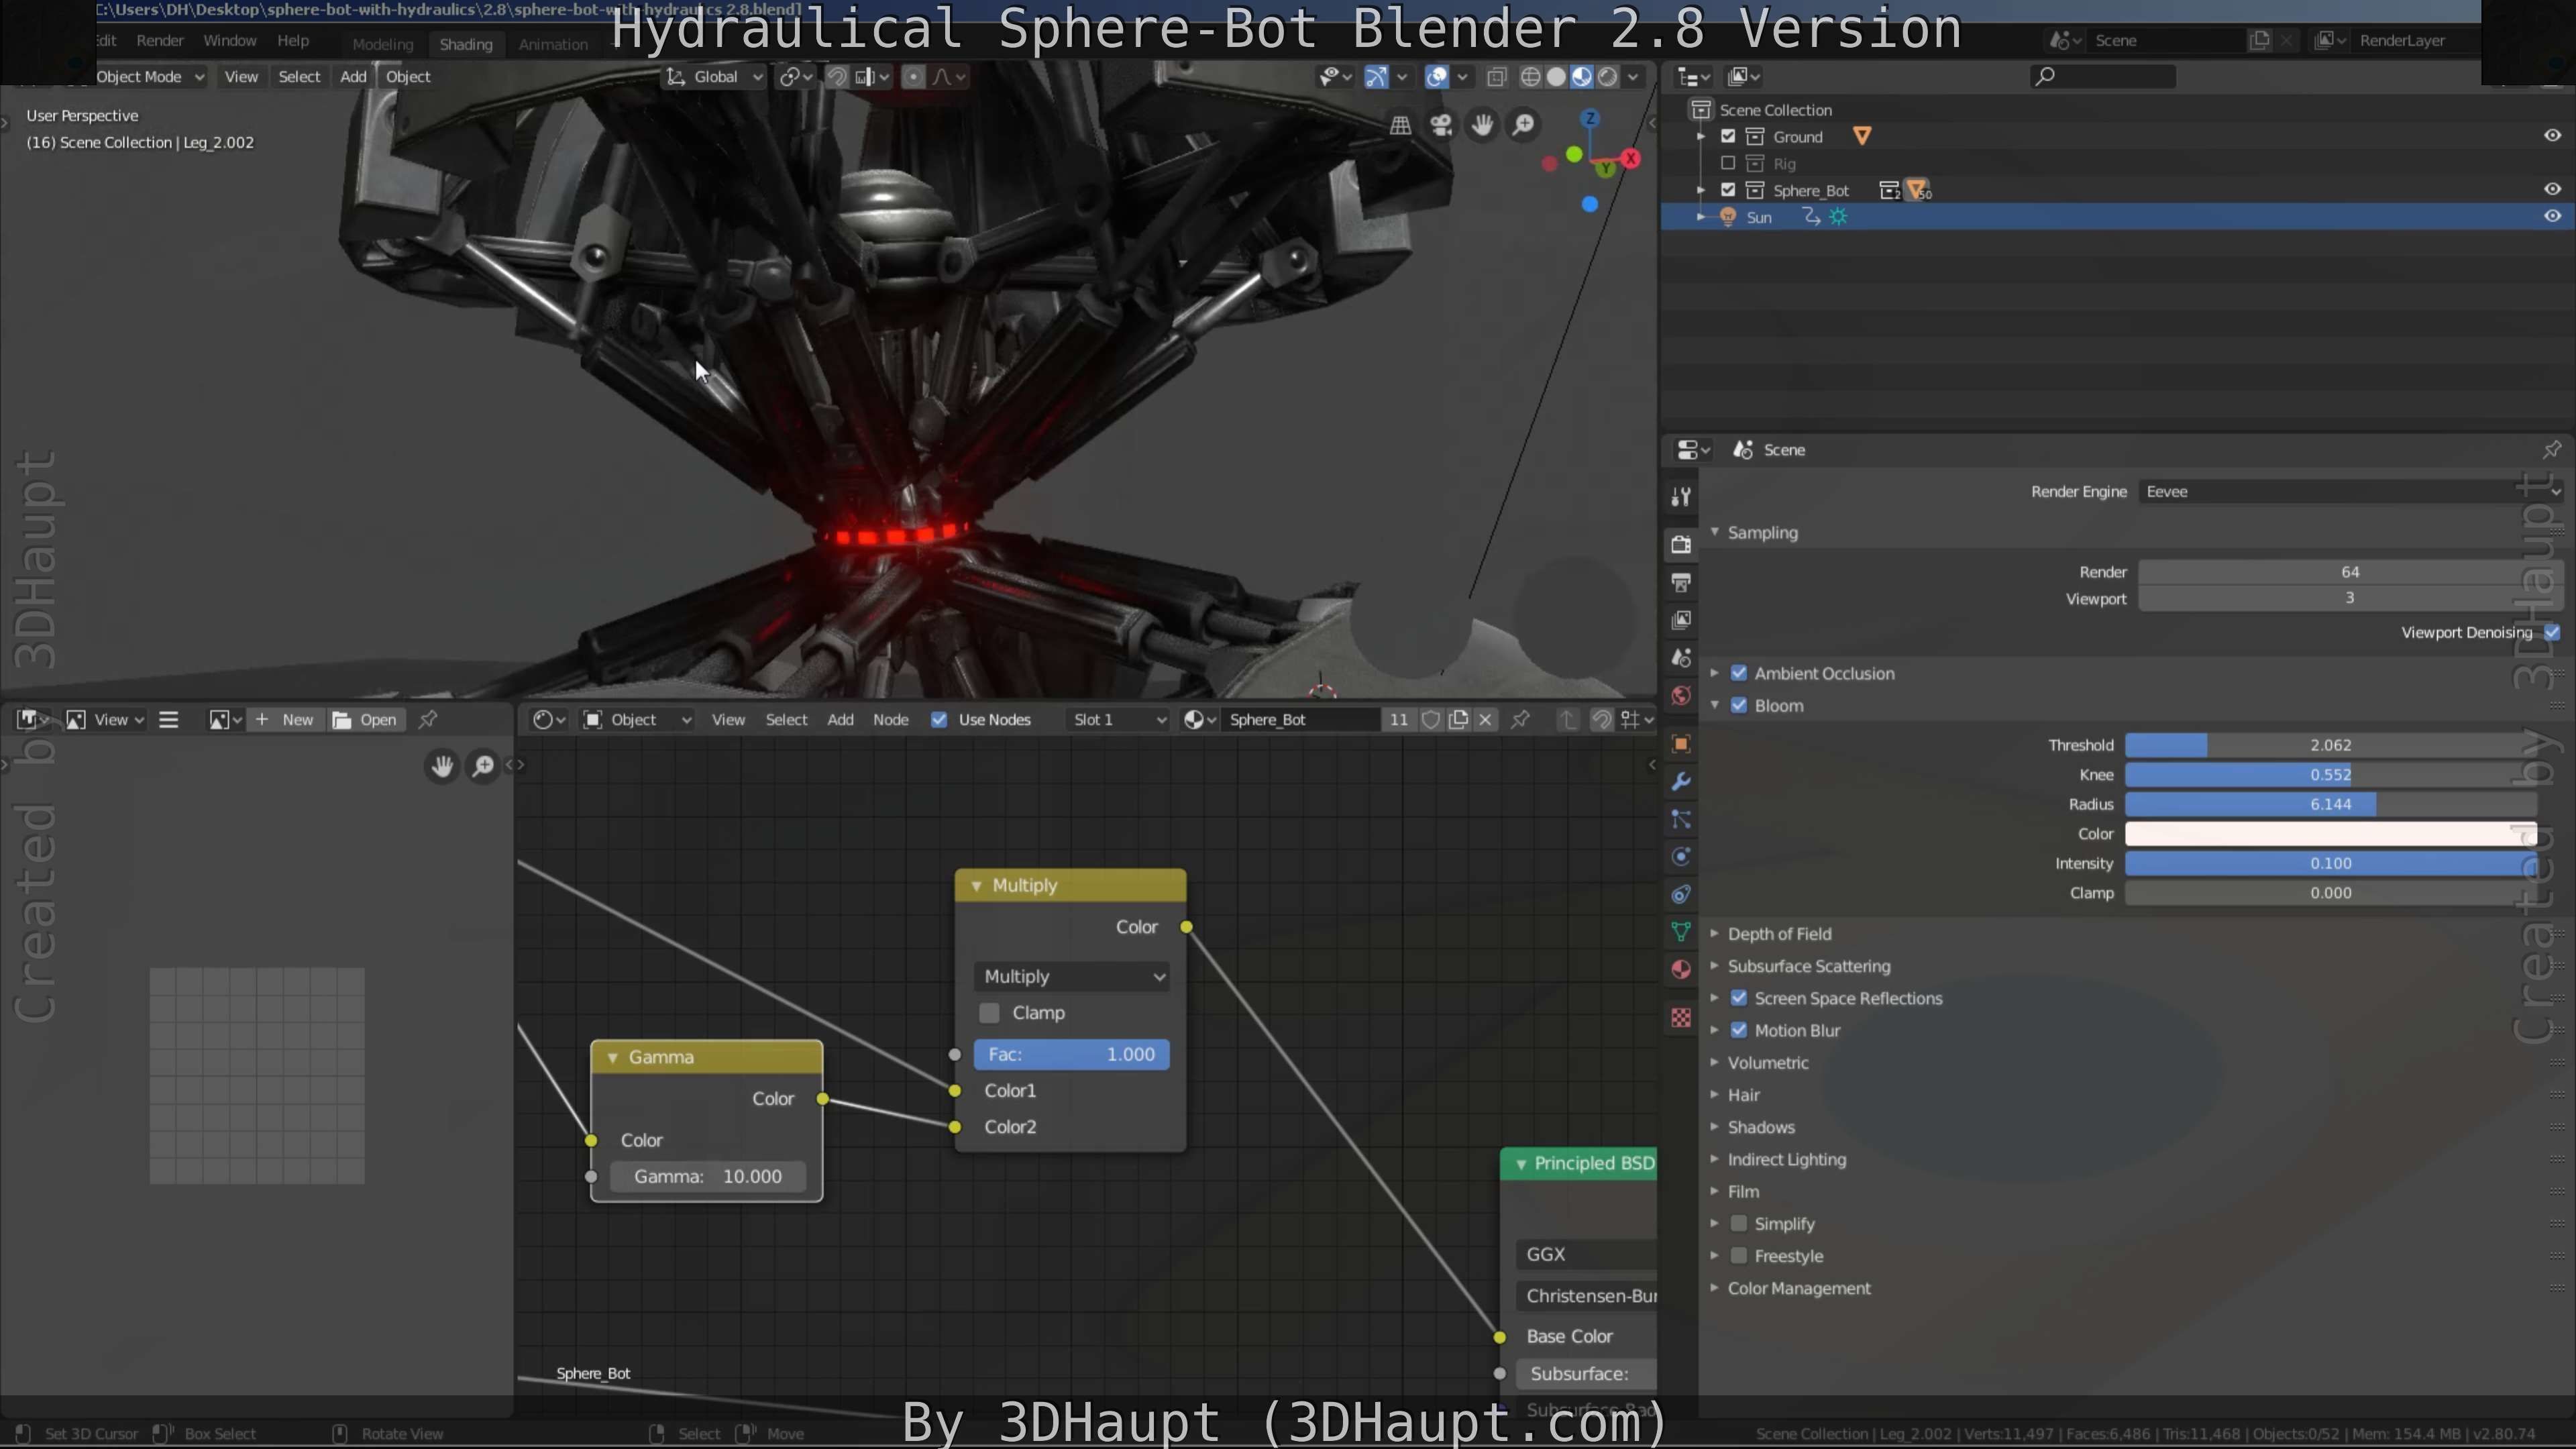Open the Window menu
The width and height of the screenshot is (2576, 1449).
click(x=230, y=41)
